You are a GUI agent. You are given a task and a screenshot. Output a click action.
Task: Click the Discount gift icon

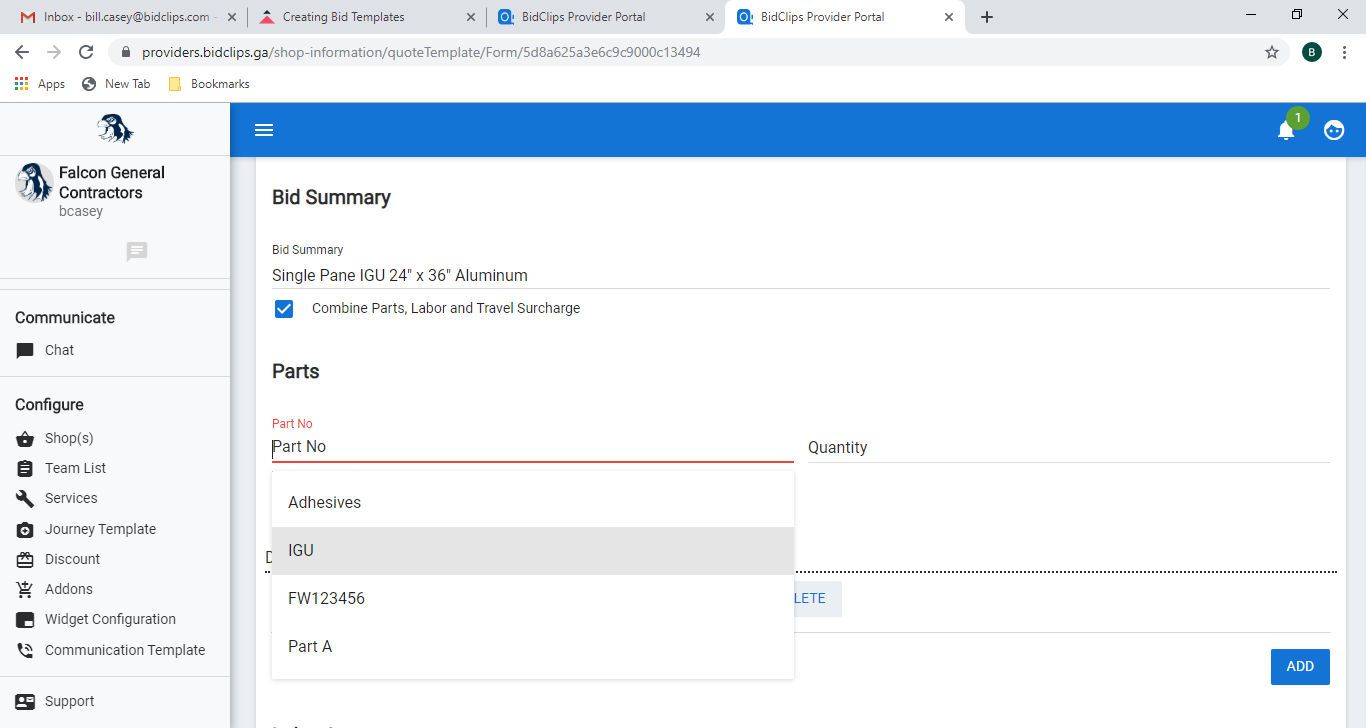[x=25, y=559]
